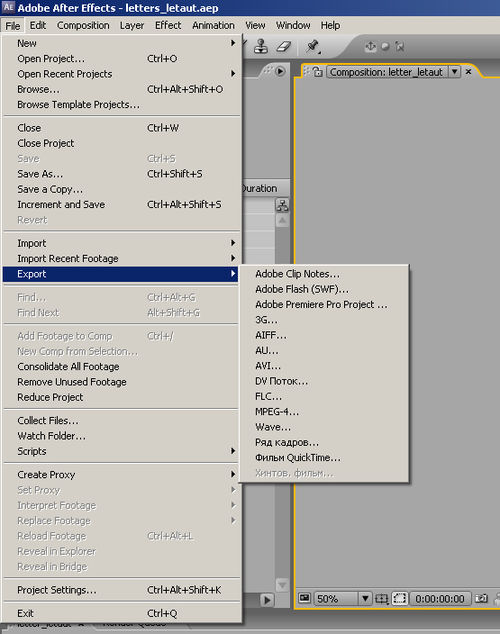This screenshot has height=634, width=500.
Task: Choose AU export format
Action: pyautogui.click(x=324, y=351)
